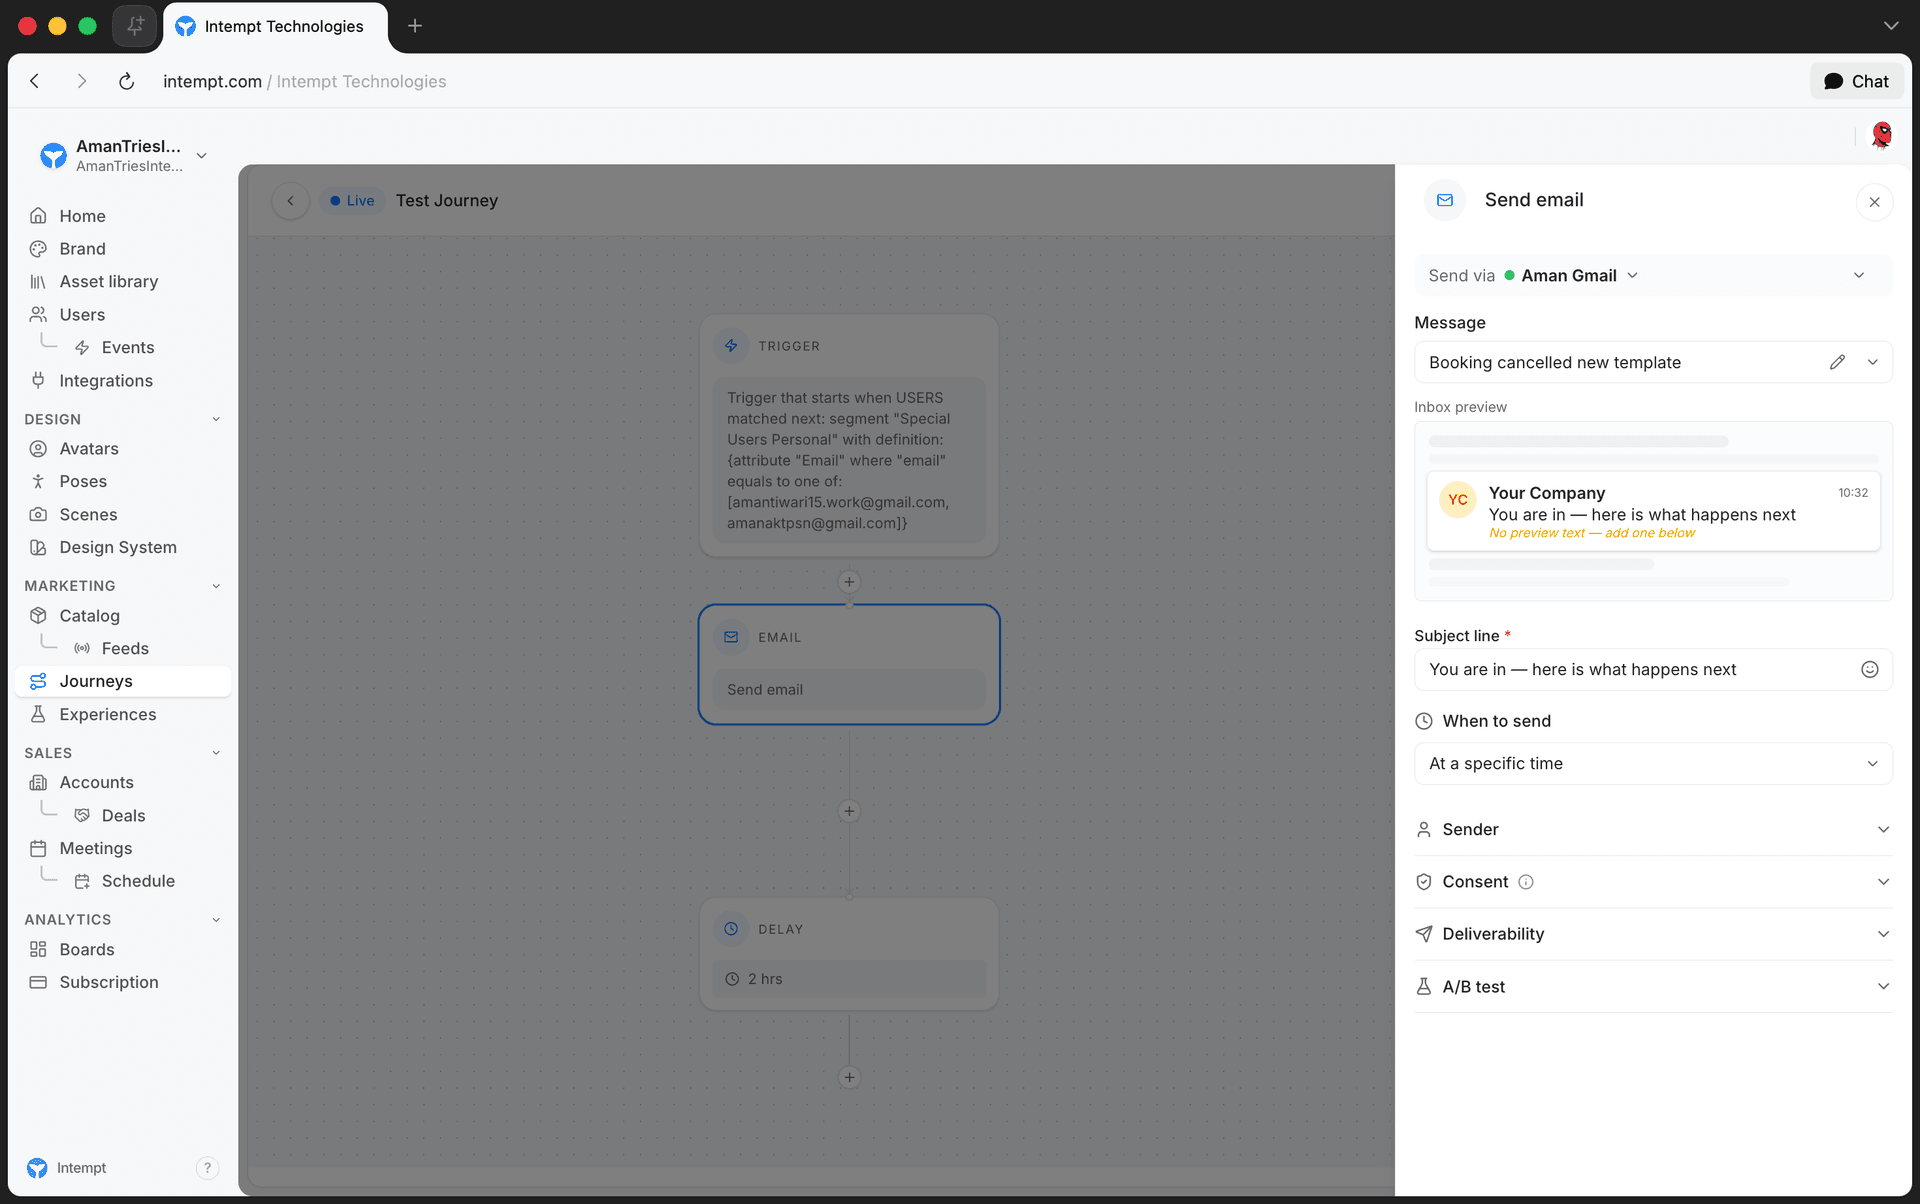Collapse the DESIGN section chevron

(x=216, y=420)
